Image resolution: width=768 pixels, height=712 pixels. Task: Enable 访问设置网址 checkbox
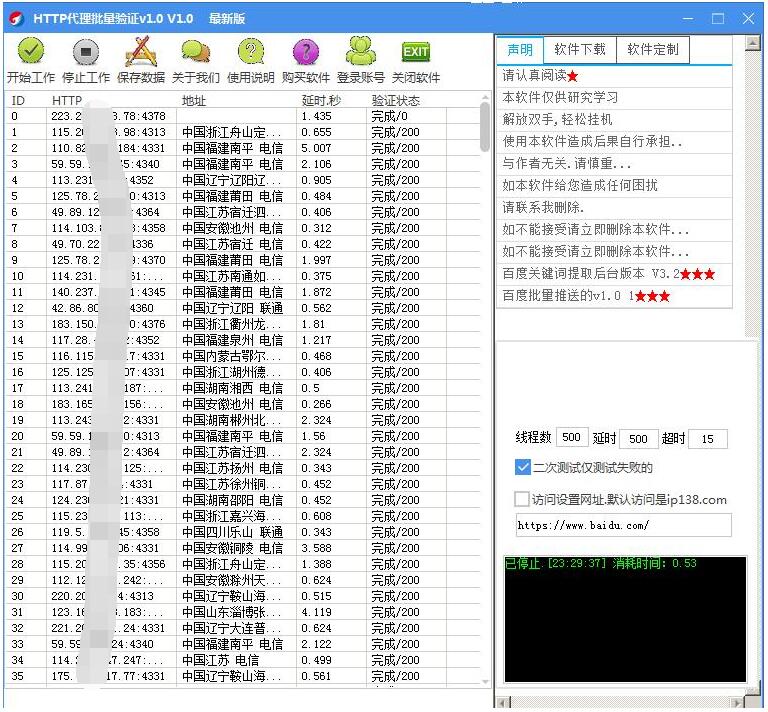pyautogui.click(x=523, y=499)
